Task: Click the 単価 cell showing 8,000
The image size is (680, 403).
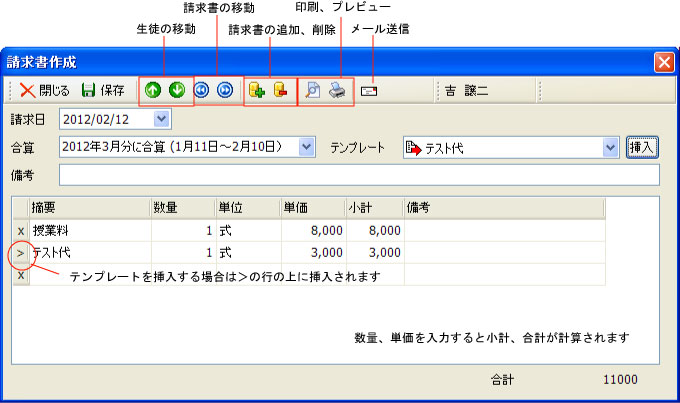Action: [314, 231]
